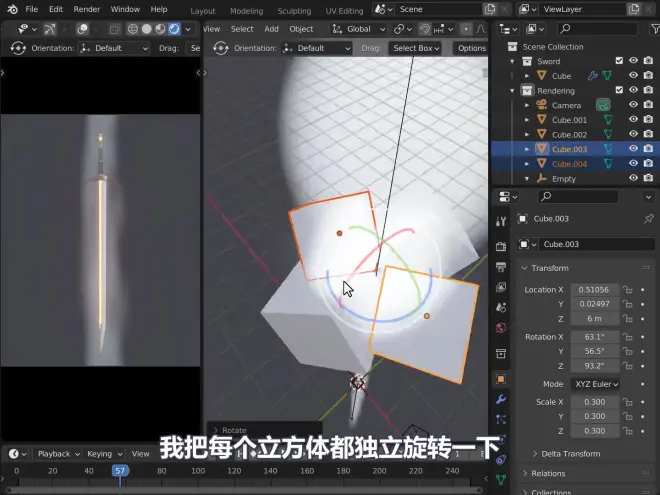Open the Tool properties tab
The height and width of the screenshot is (495, 660).
point(501,221)
